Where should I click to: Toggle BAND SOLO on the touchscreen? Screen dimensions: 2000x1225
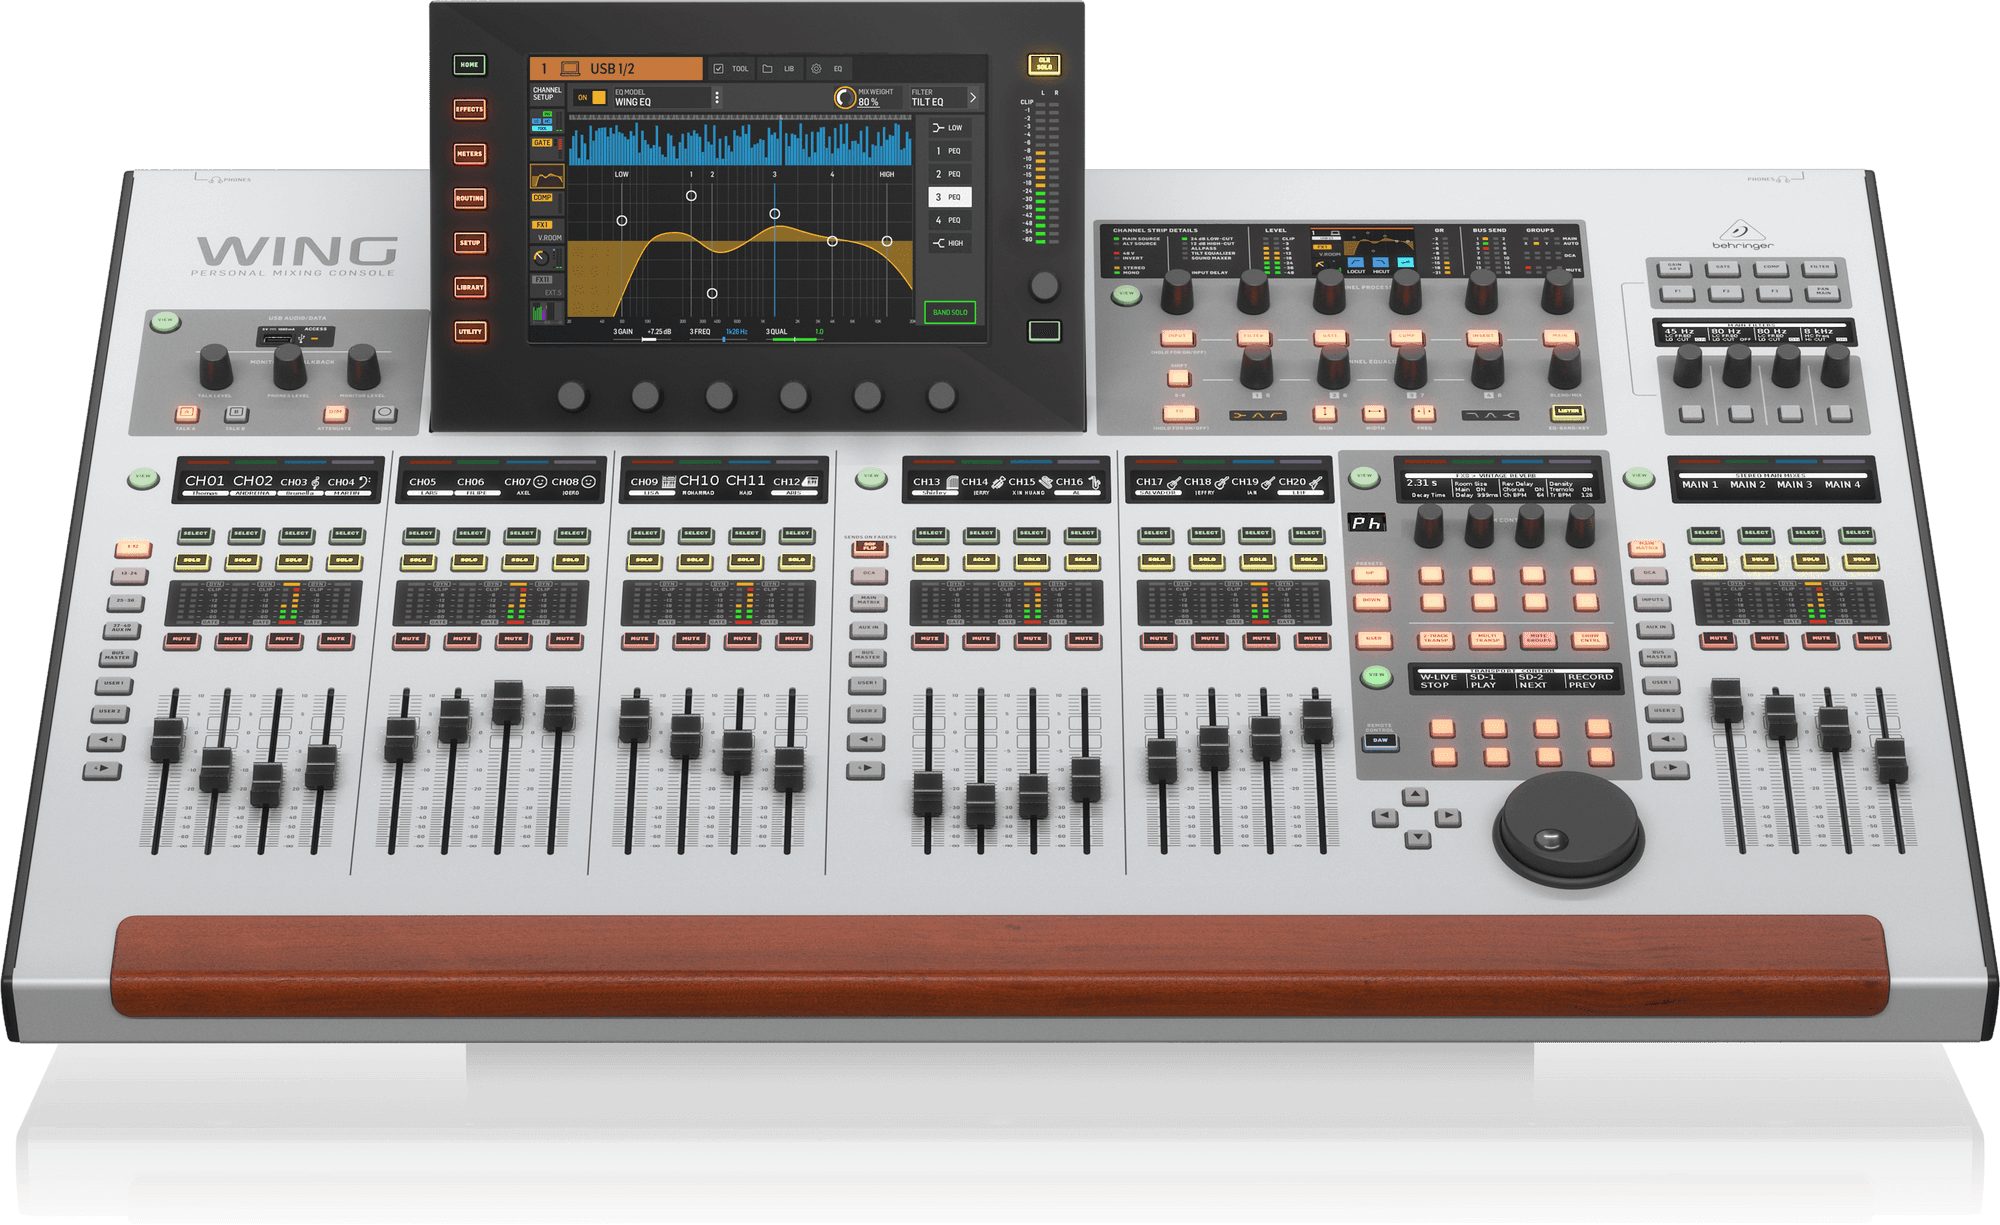[x=950, y=312]
